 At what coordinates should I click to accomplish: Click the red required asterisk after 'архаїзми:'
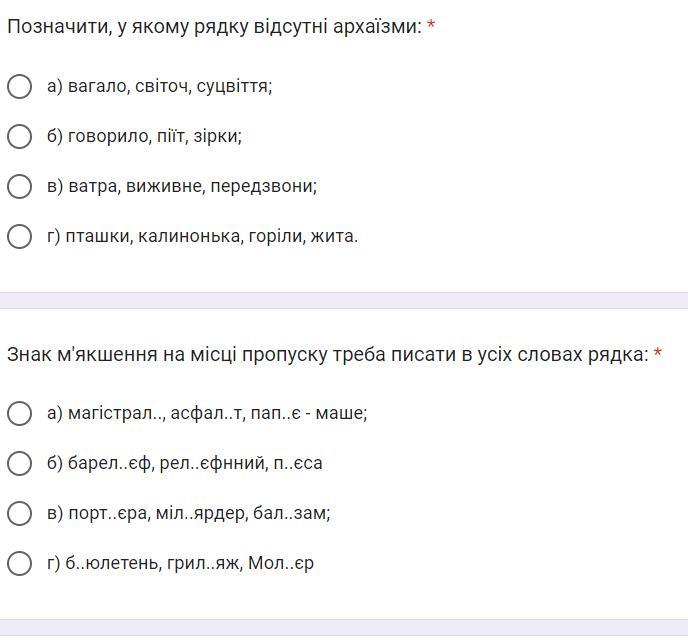[x=431, y=25]
